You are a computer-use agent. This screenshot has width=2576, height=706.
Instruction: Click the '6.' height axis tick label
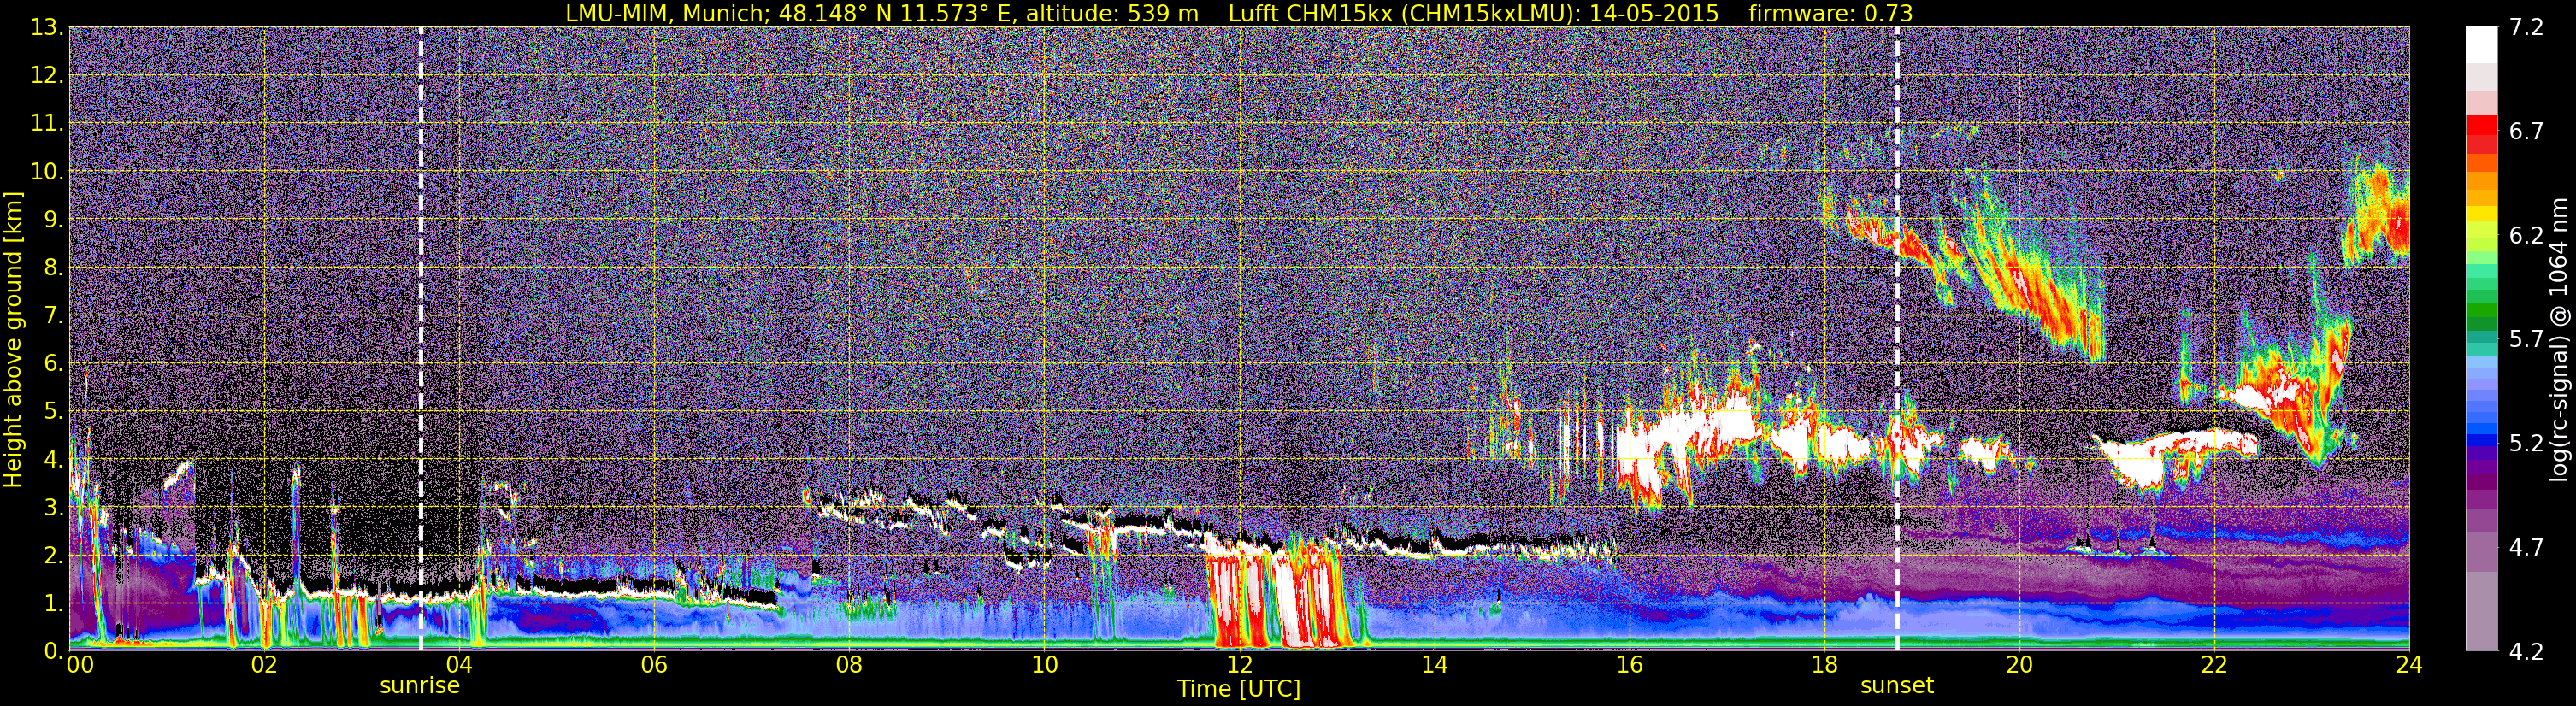click(x=54, y=363)
